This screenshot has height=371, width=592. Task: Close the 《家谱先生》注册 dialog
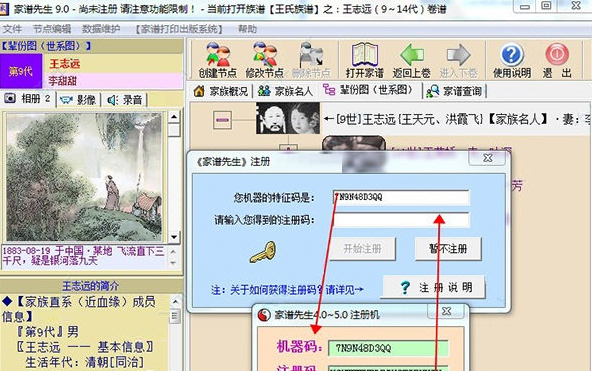487,158
